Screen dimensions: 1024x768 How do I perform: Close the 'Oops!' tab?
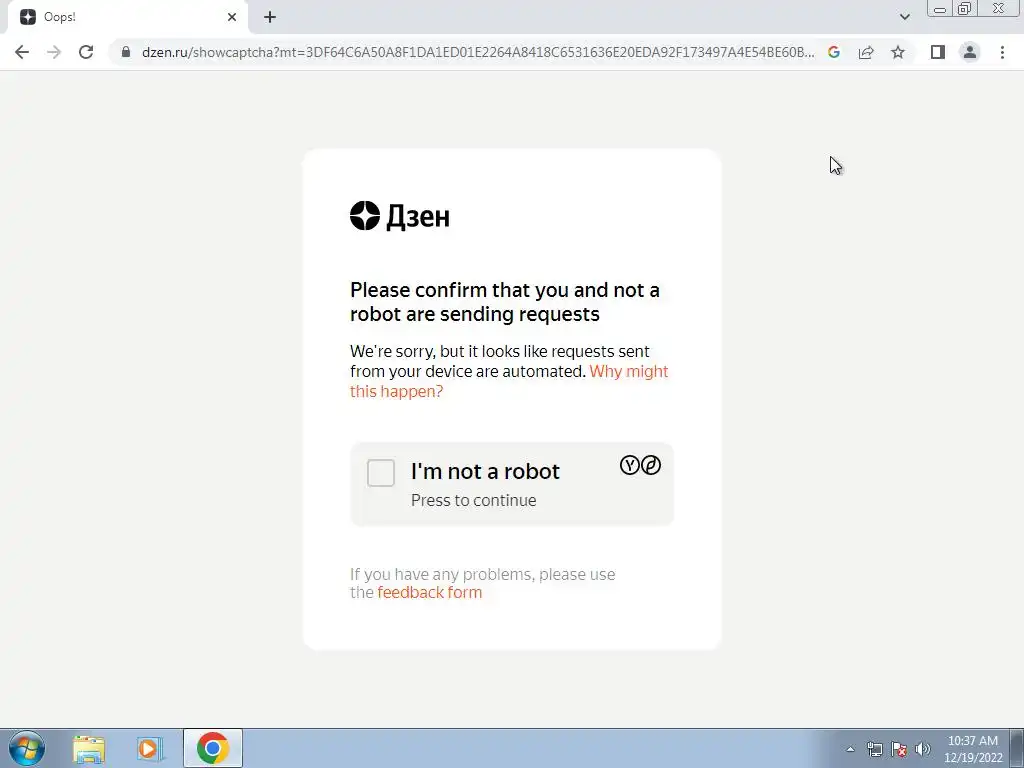click(x=232, y=17)
